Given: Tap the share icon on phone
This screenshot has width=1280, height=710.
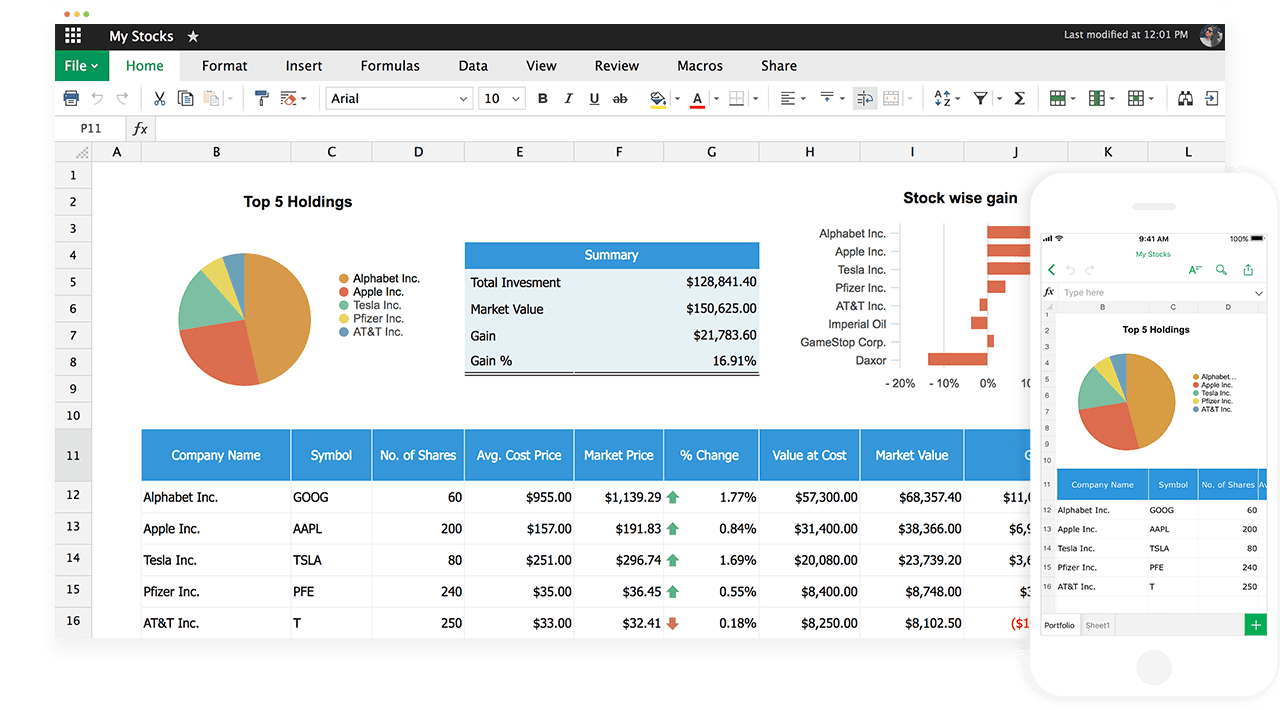Looking at the screenshot, I should point(1248,270).
